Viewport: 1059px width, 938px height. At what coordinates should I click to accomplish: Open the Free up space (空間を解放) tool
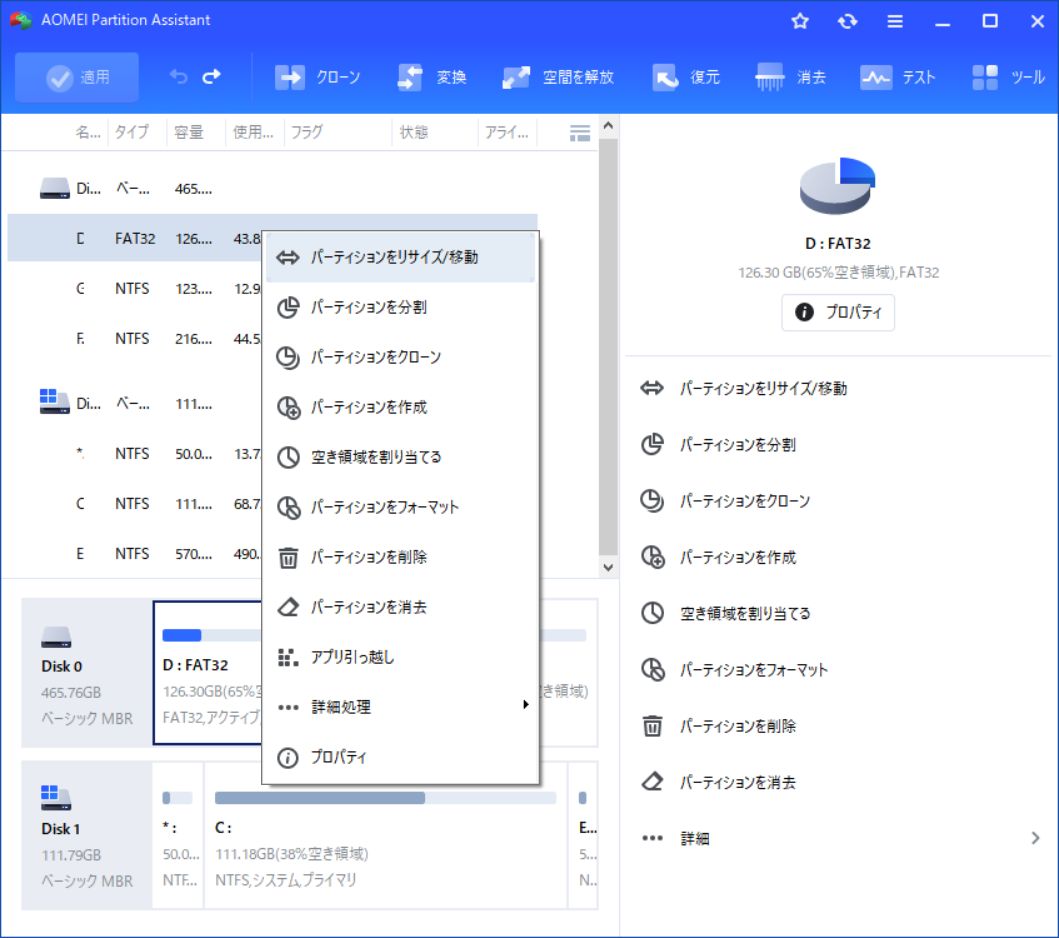coord(558,78)
